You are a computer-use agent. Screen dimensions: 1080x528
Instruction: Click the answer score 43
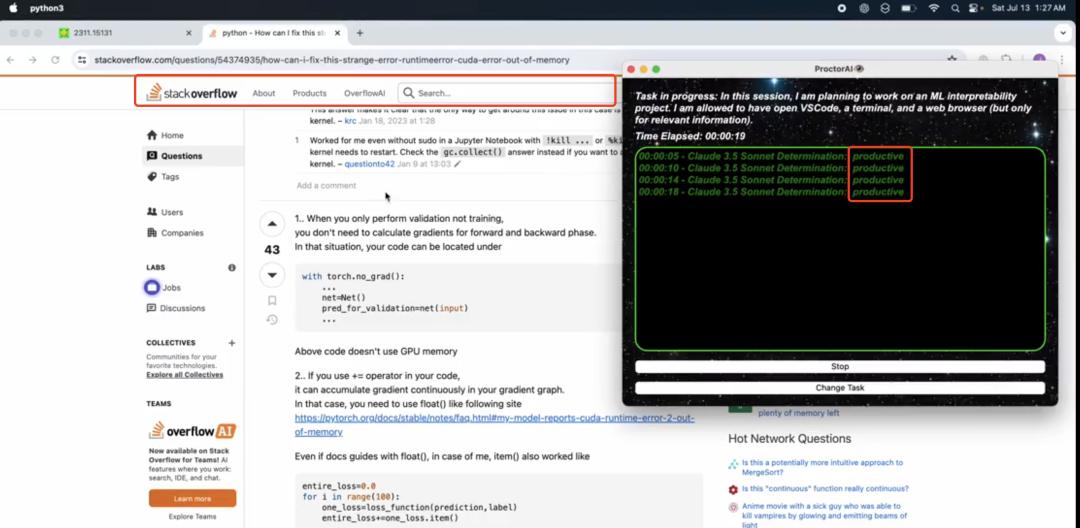pos(272,250)
